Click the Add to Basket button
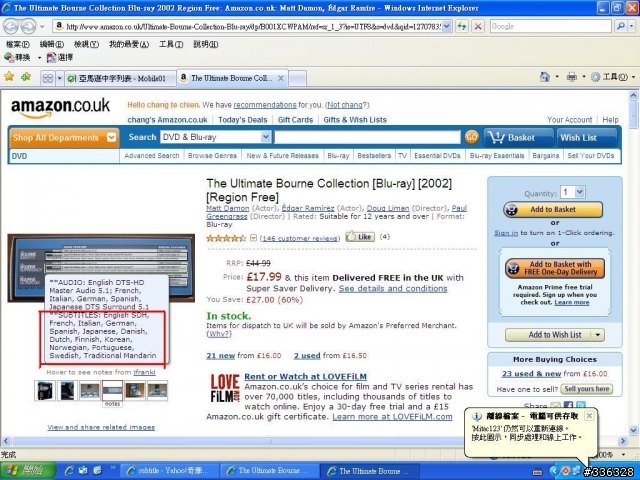 click(x=553, y=209)
